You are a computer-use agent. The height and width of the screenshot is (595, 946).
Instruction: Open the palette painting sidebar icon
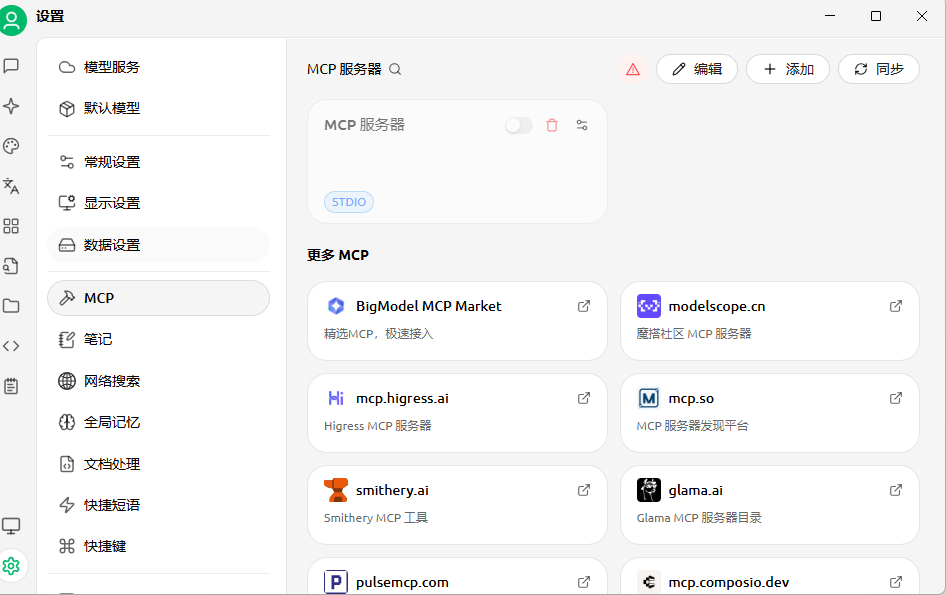click(x=11, y=146)
